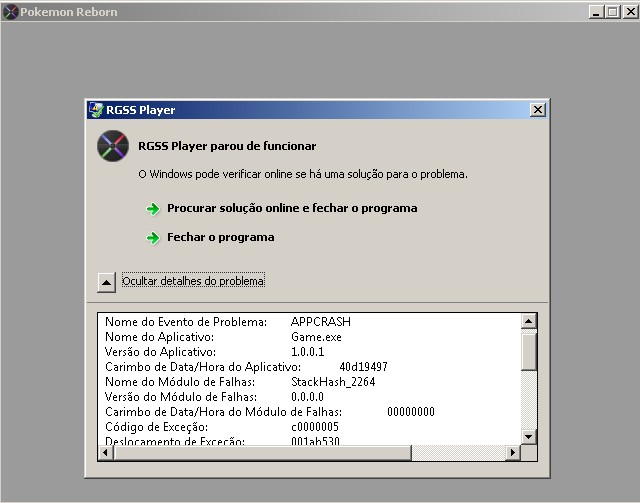Viewport: 640px width, 503px height.
Task: Click the Versão do Módulo de Falhas label
Action: click(181, 397)
